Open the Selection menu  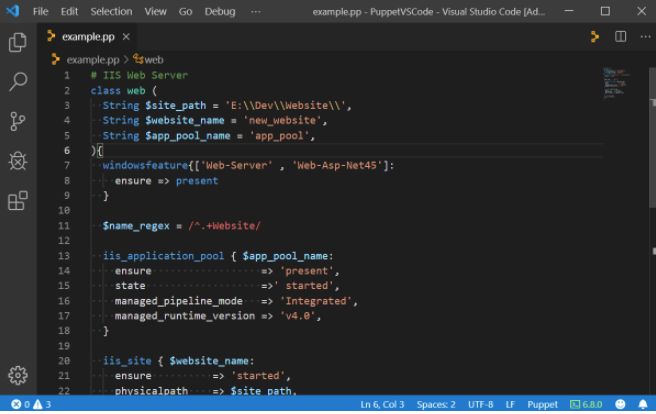(111, 11)
